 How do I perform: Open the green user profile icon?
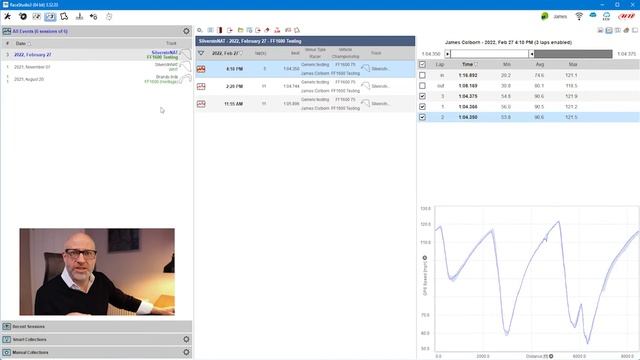(x=544, y=16)
